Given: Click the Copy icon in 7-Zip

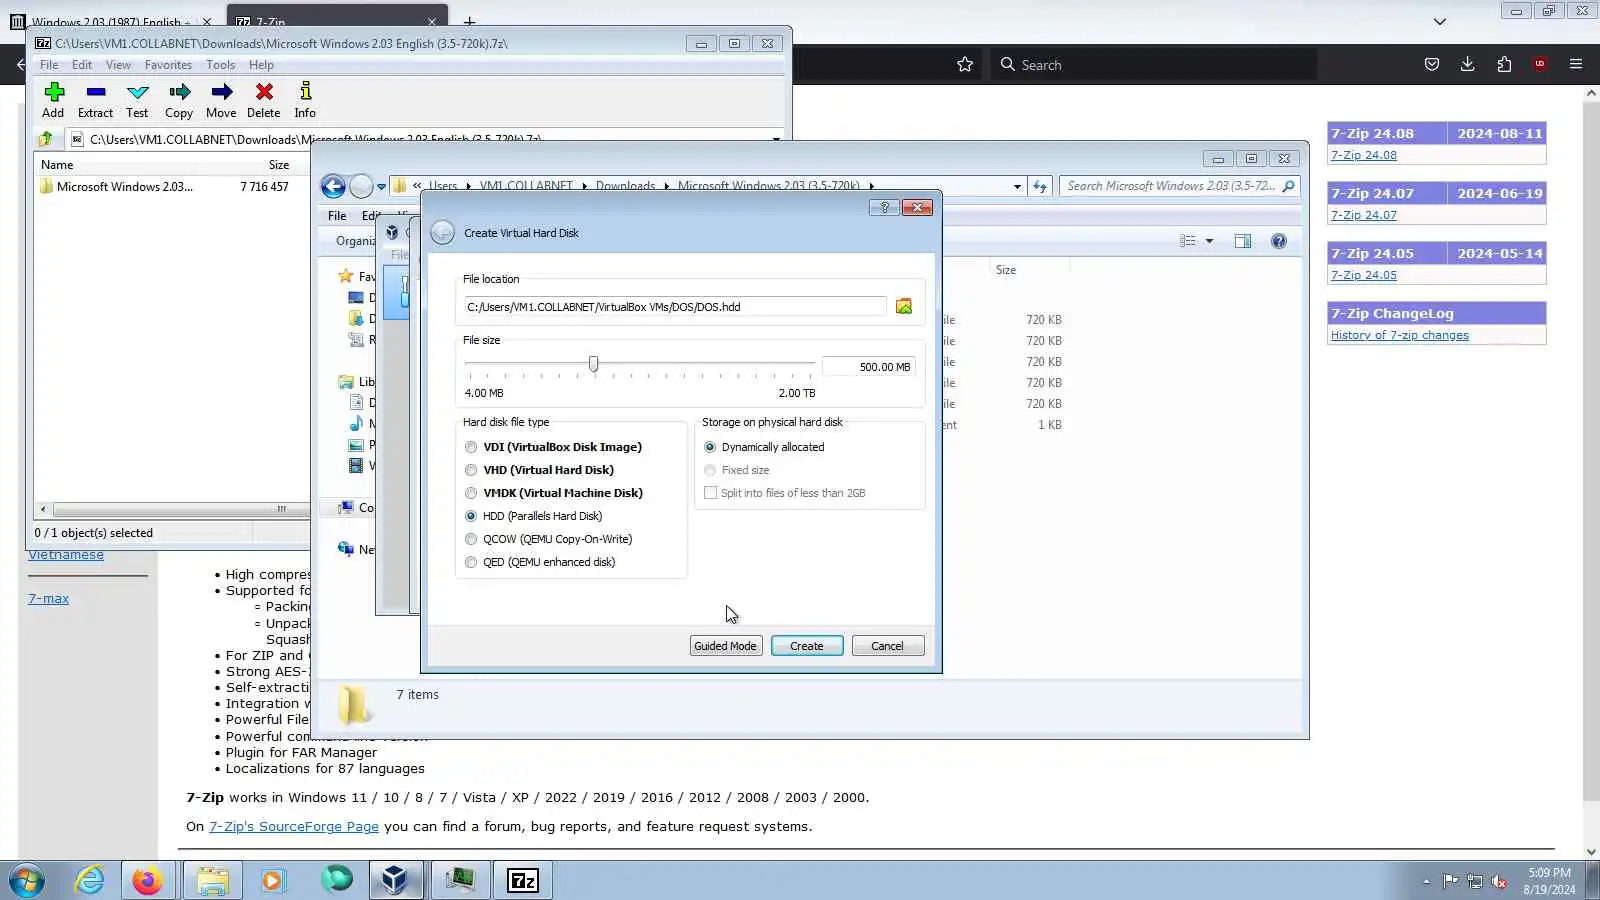Looking at the screenshot, I should [x=179, y=100].
